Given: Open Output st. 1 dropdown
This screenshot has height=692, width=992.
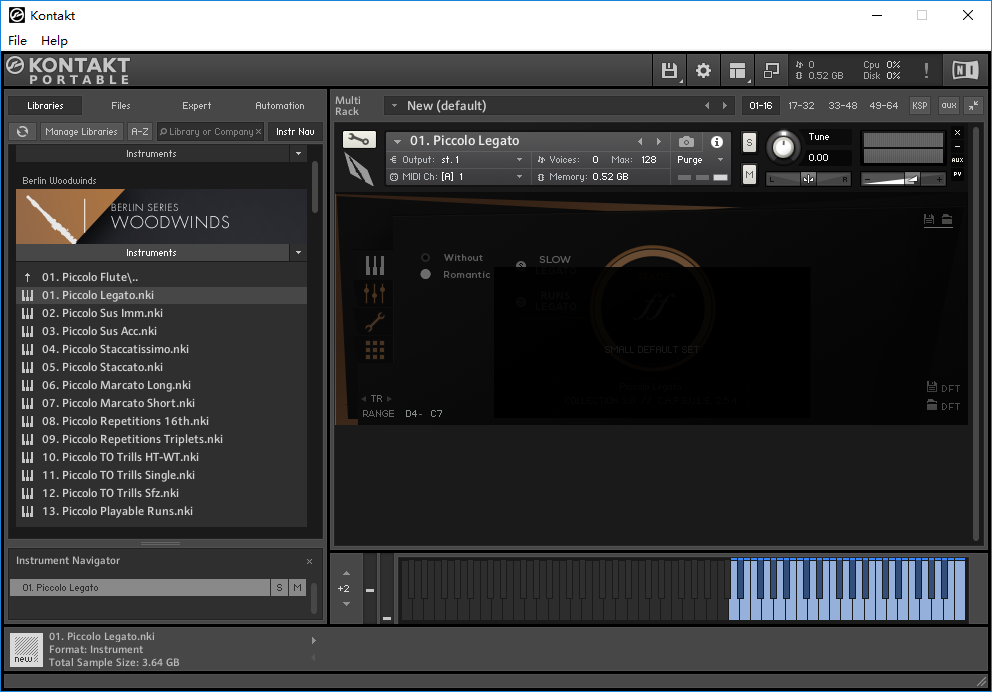Looking at the screenshot, I should pyautogui.click(x=519, y=159).
